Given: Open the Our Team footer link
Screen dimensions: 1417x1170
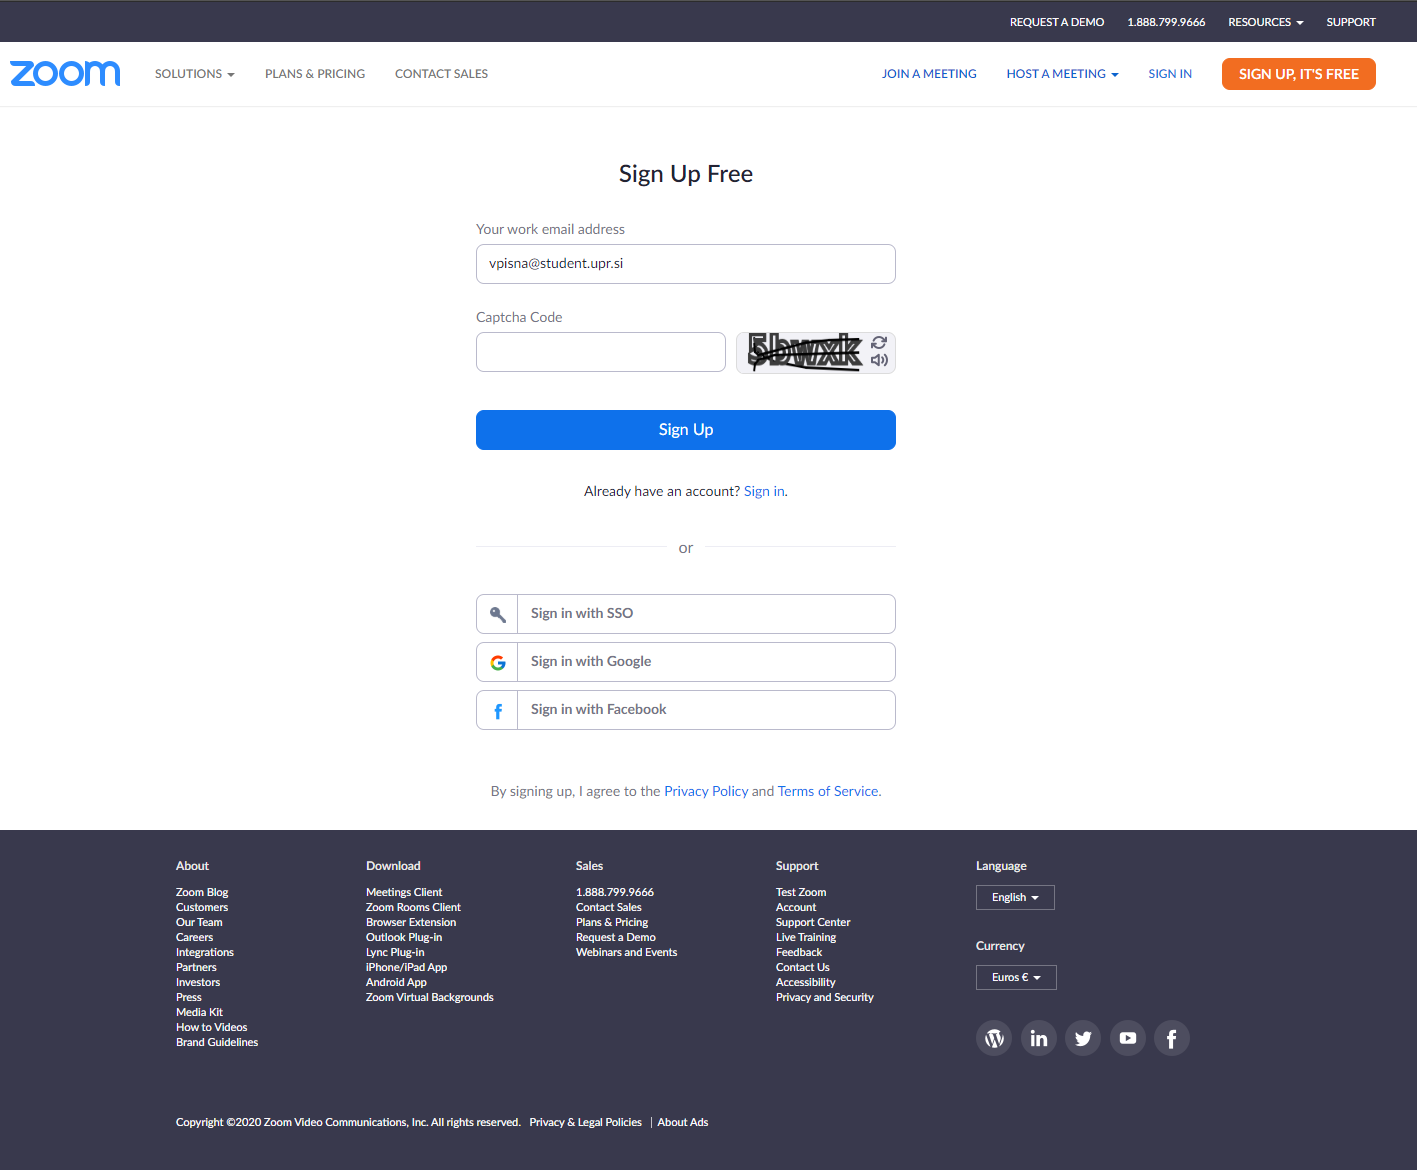Looking at the screenshot, I should pos(199,922).
